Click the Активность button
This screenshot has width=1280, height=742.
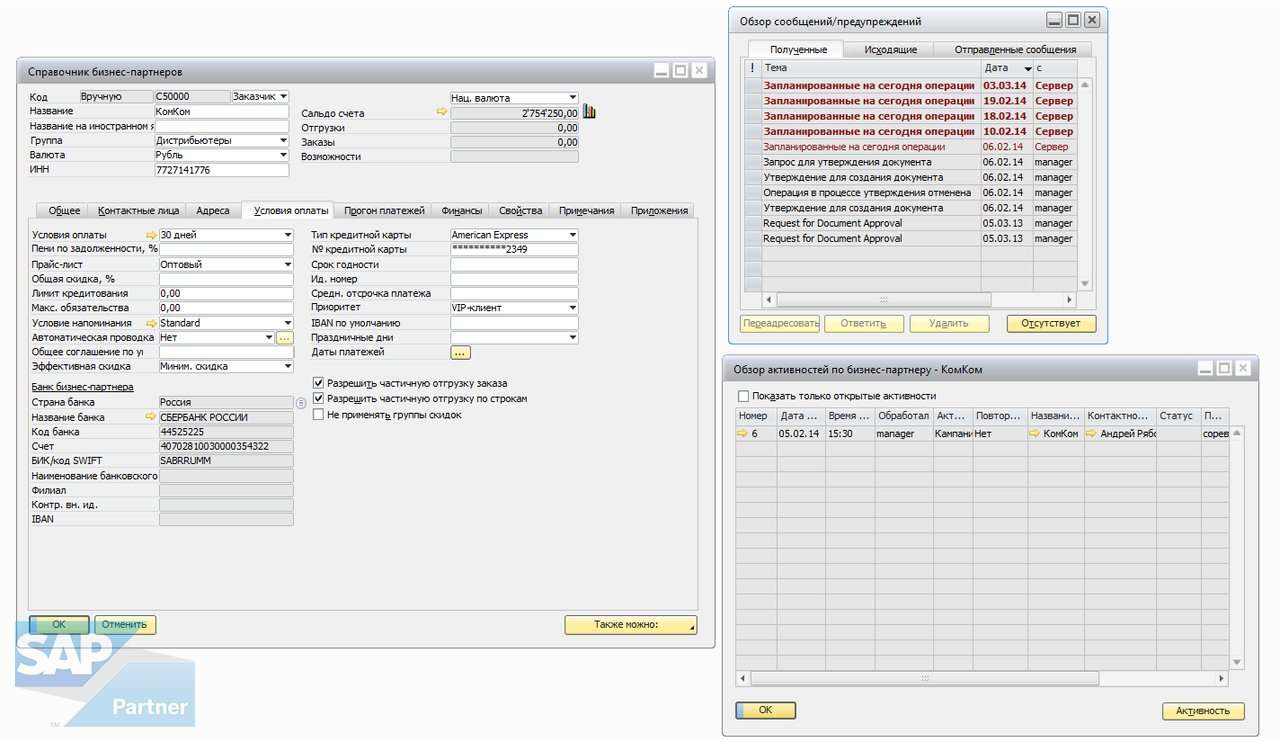coord(1203,711)
